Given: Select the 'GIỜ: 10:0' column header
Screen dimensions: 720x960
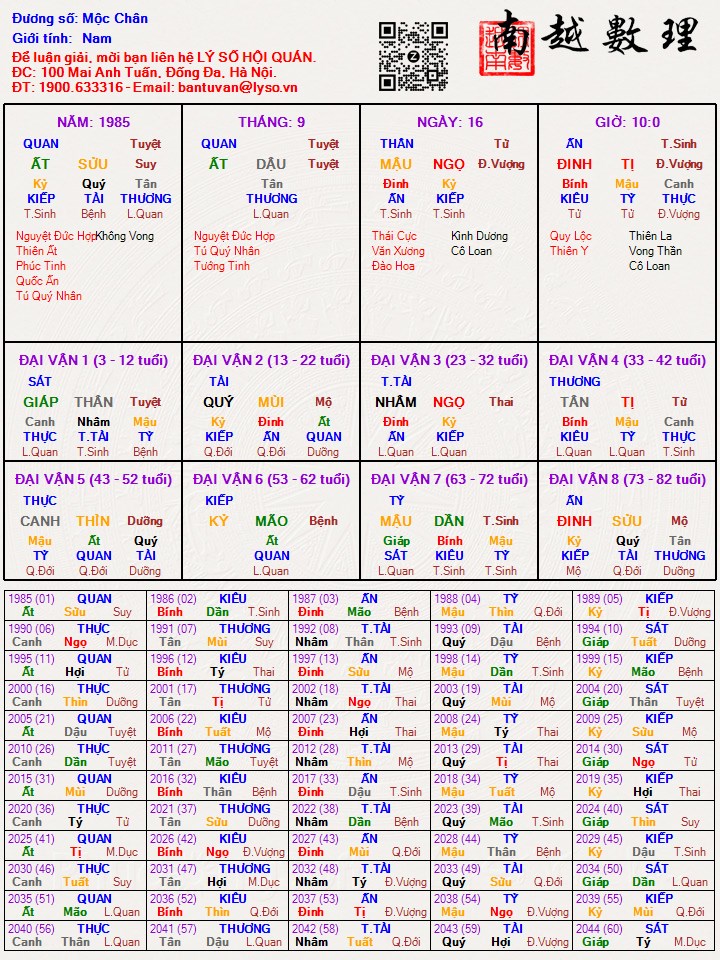Looking at the screenshot, I should point(628,122).
